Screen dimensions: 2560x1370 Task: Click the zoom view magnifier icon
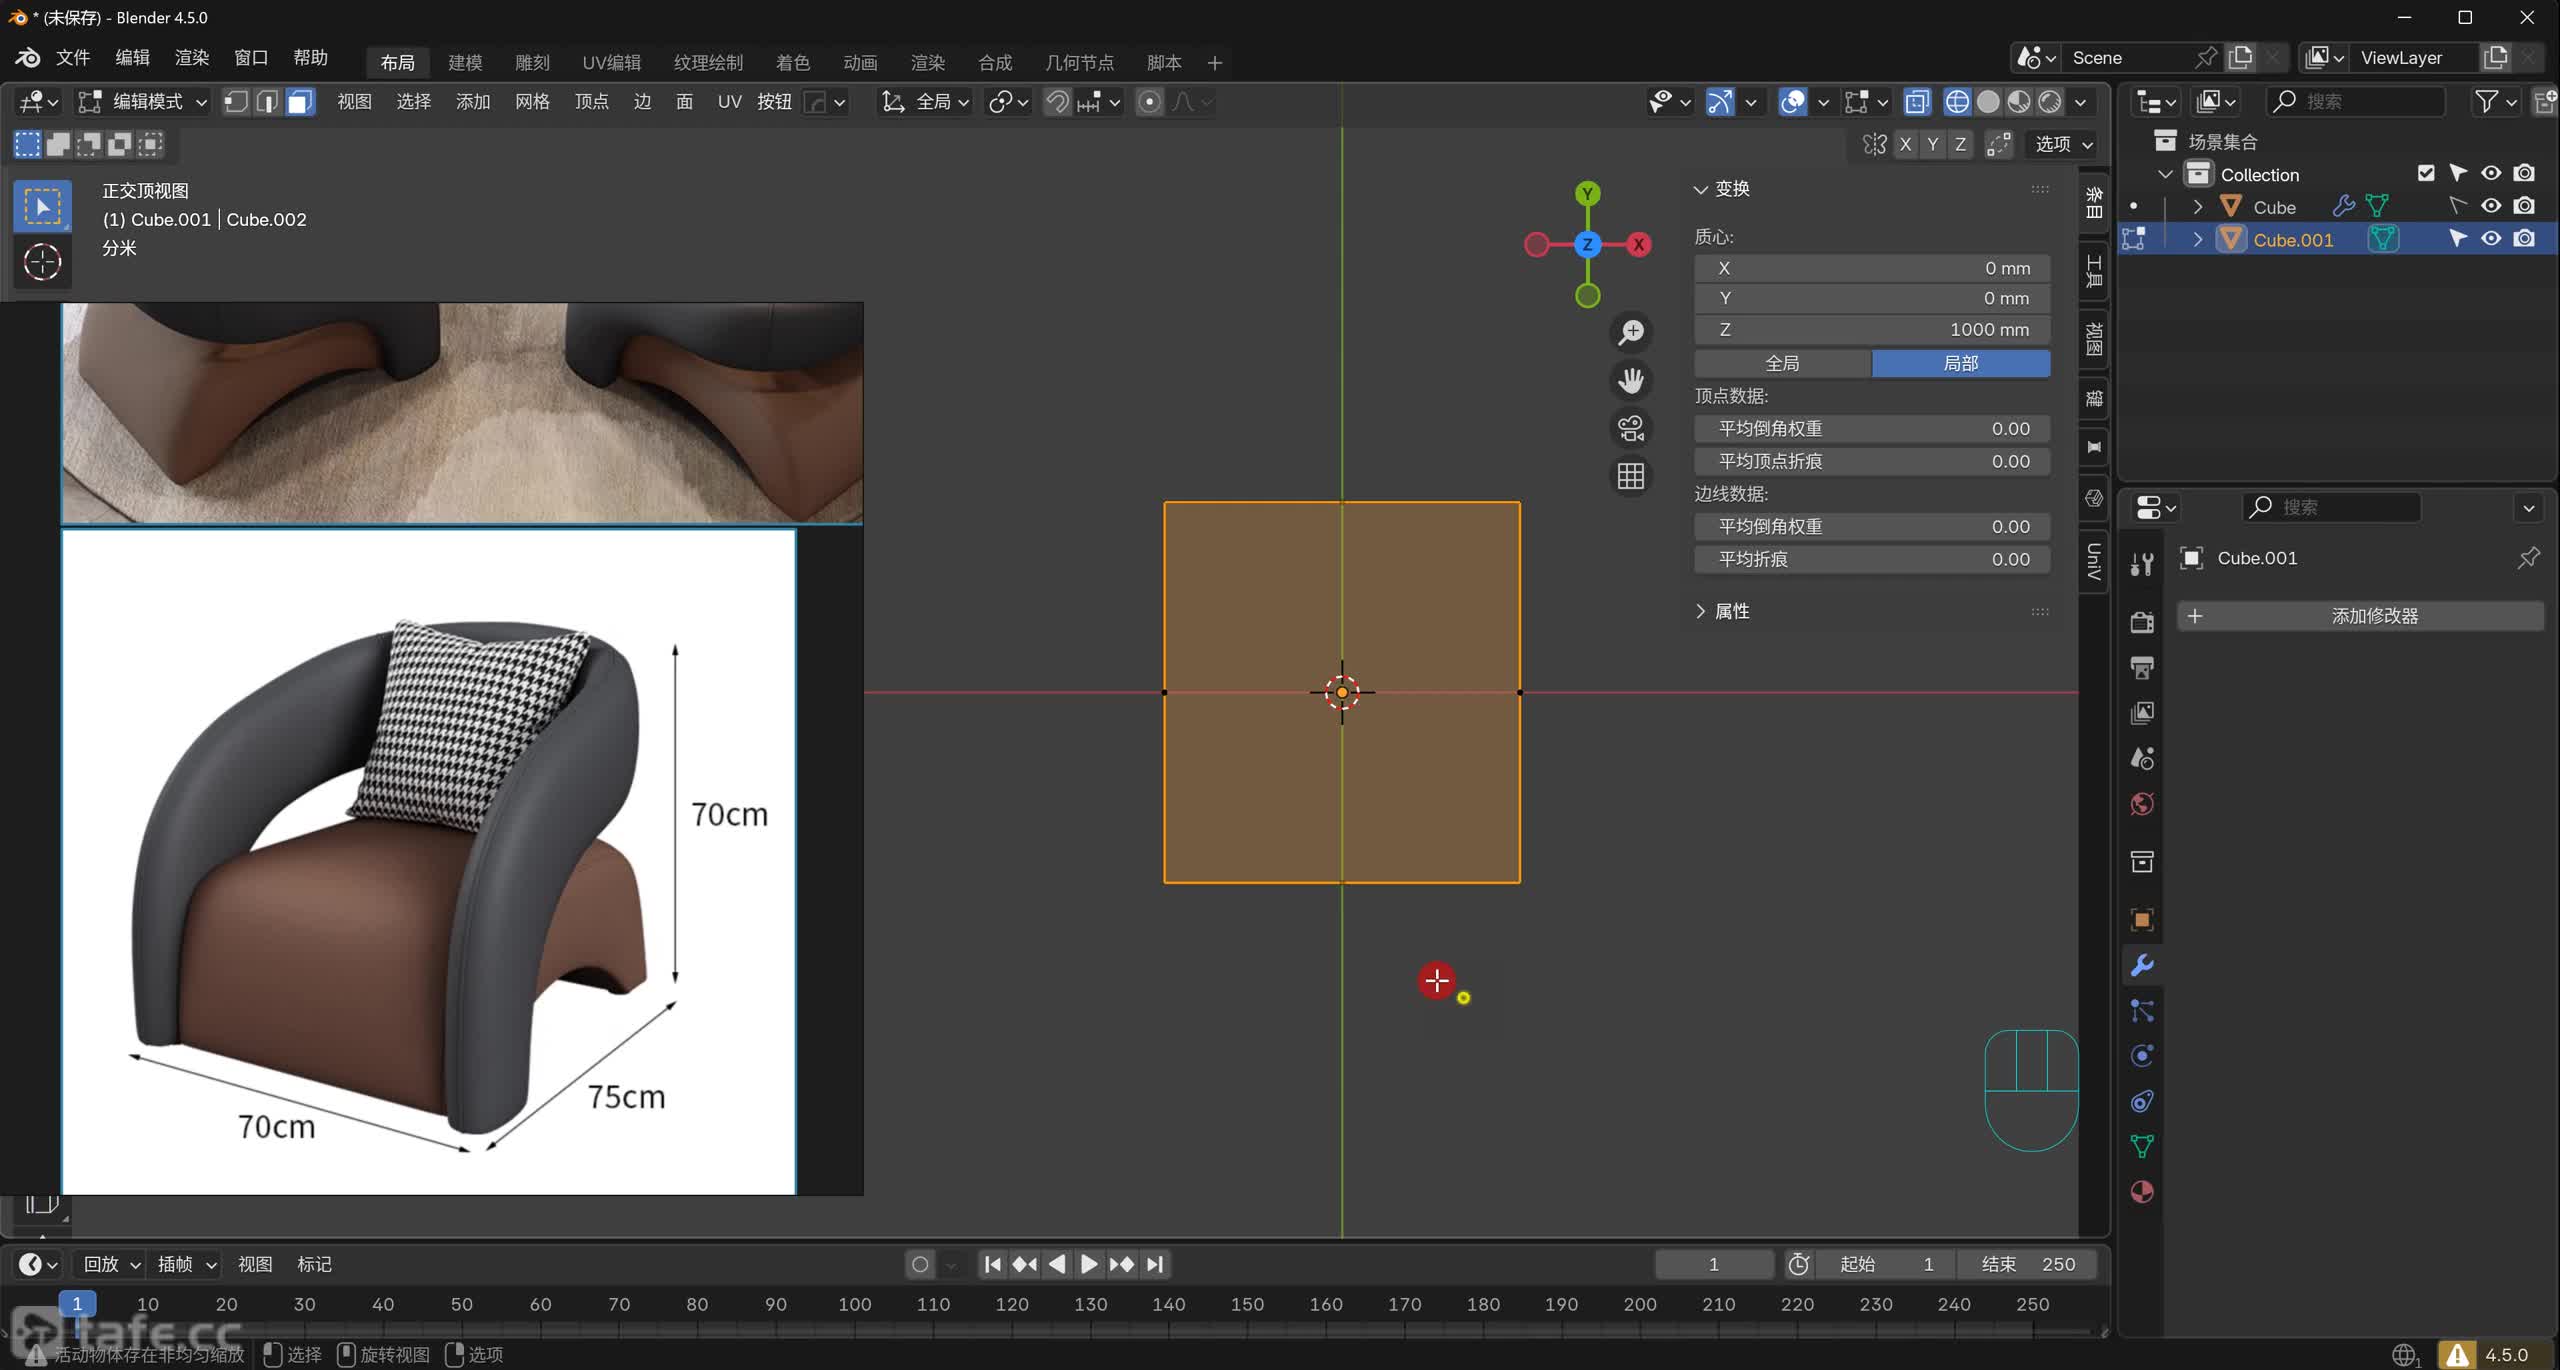[1631, 332]
